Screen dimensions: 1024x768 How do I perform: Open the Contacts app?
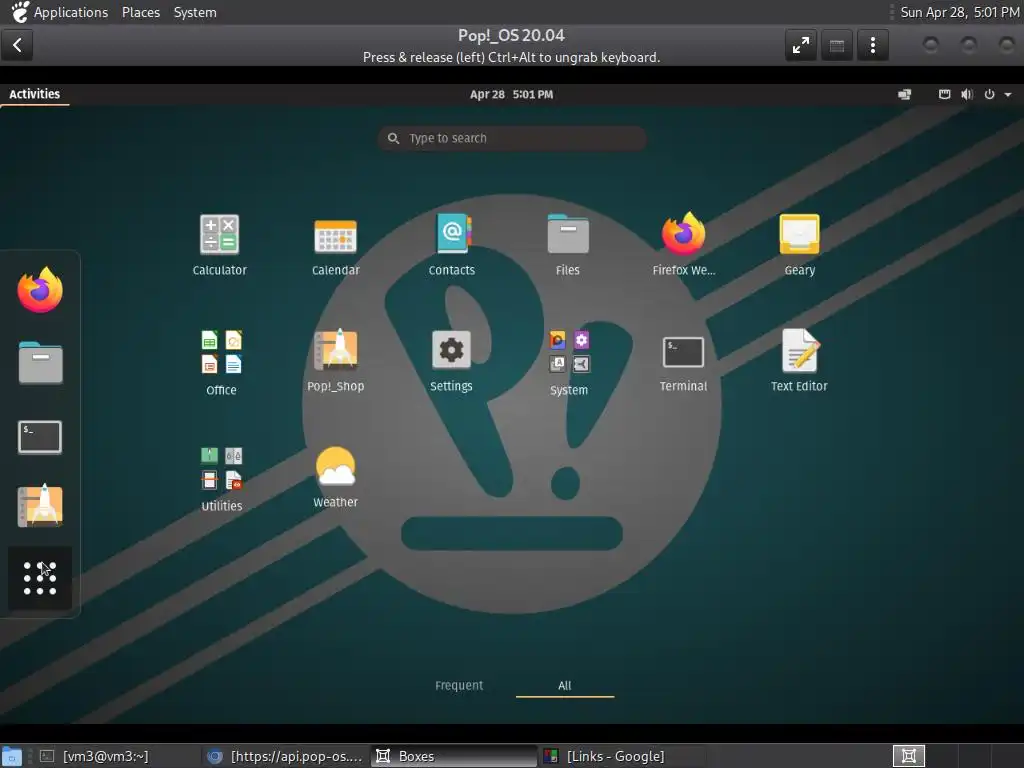451,244
